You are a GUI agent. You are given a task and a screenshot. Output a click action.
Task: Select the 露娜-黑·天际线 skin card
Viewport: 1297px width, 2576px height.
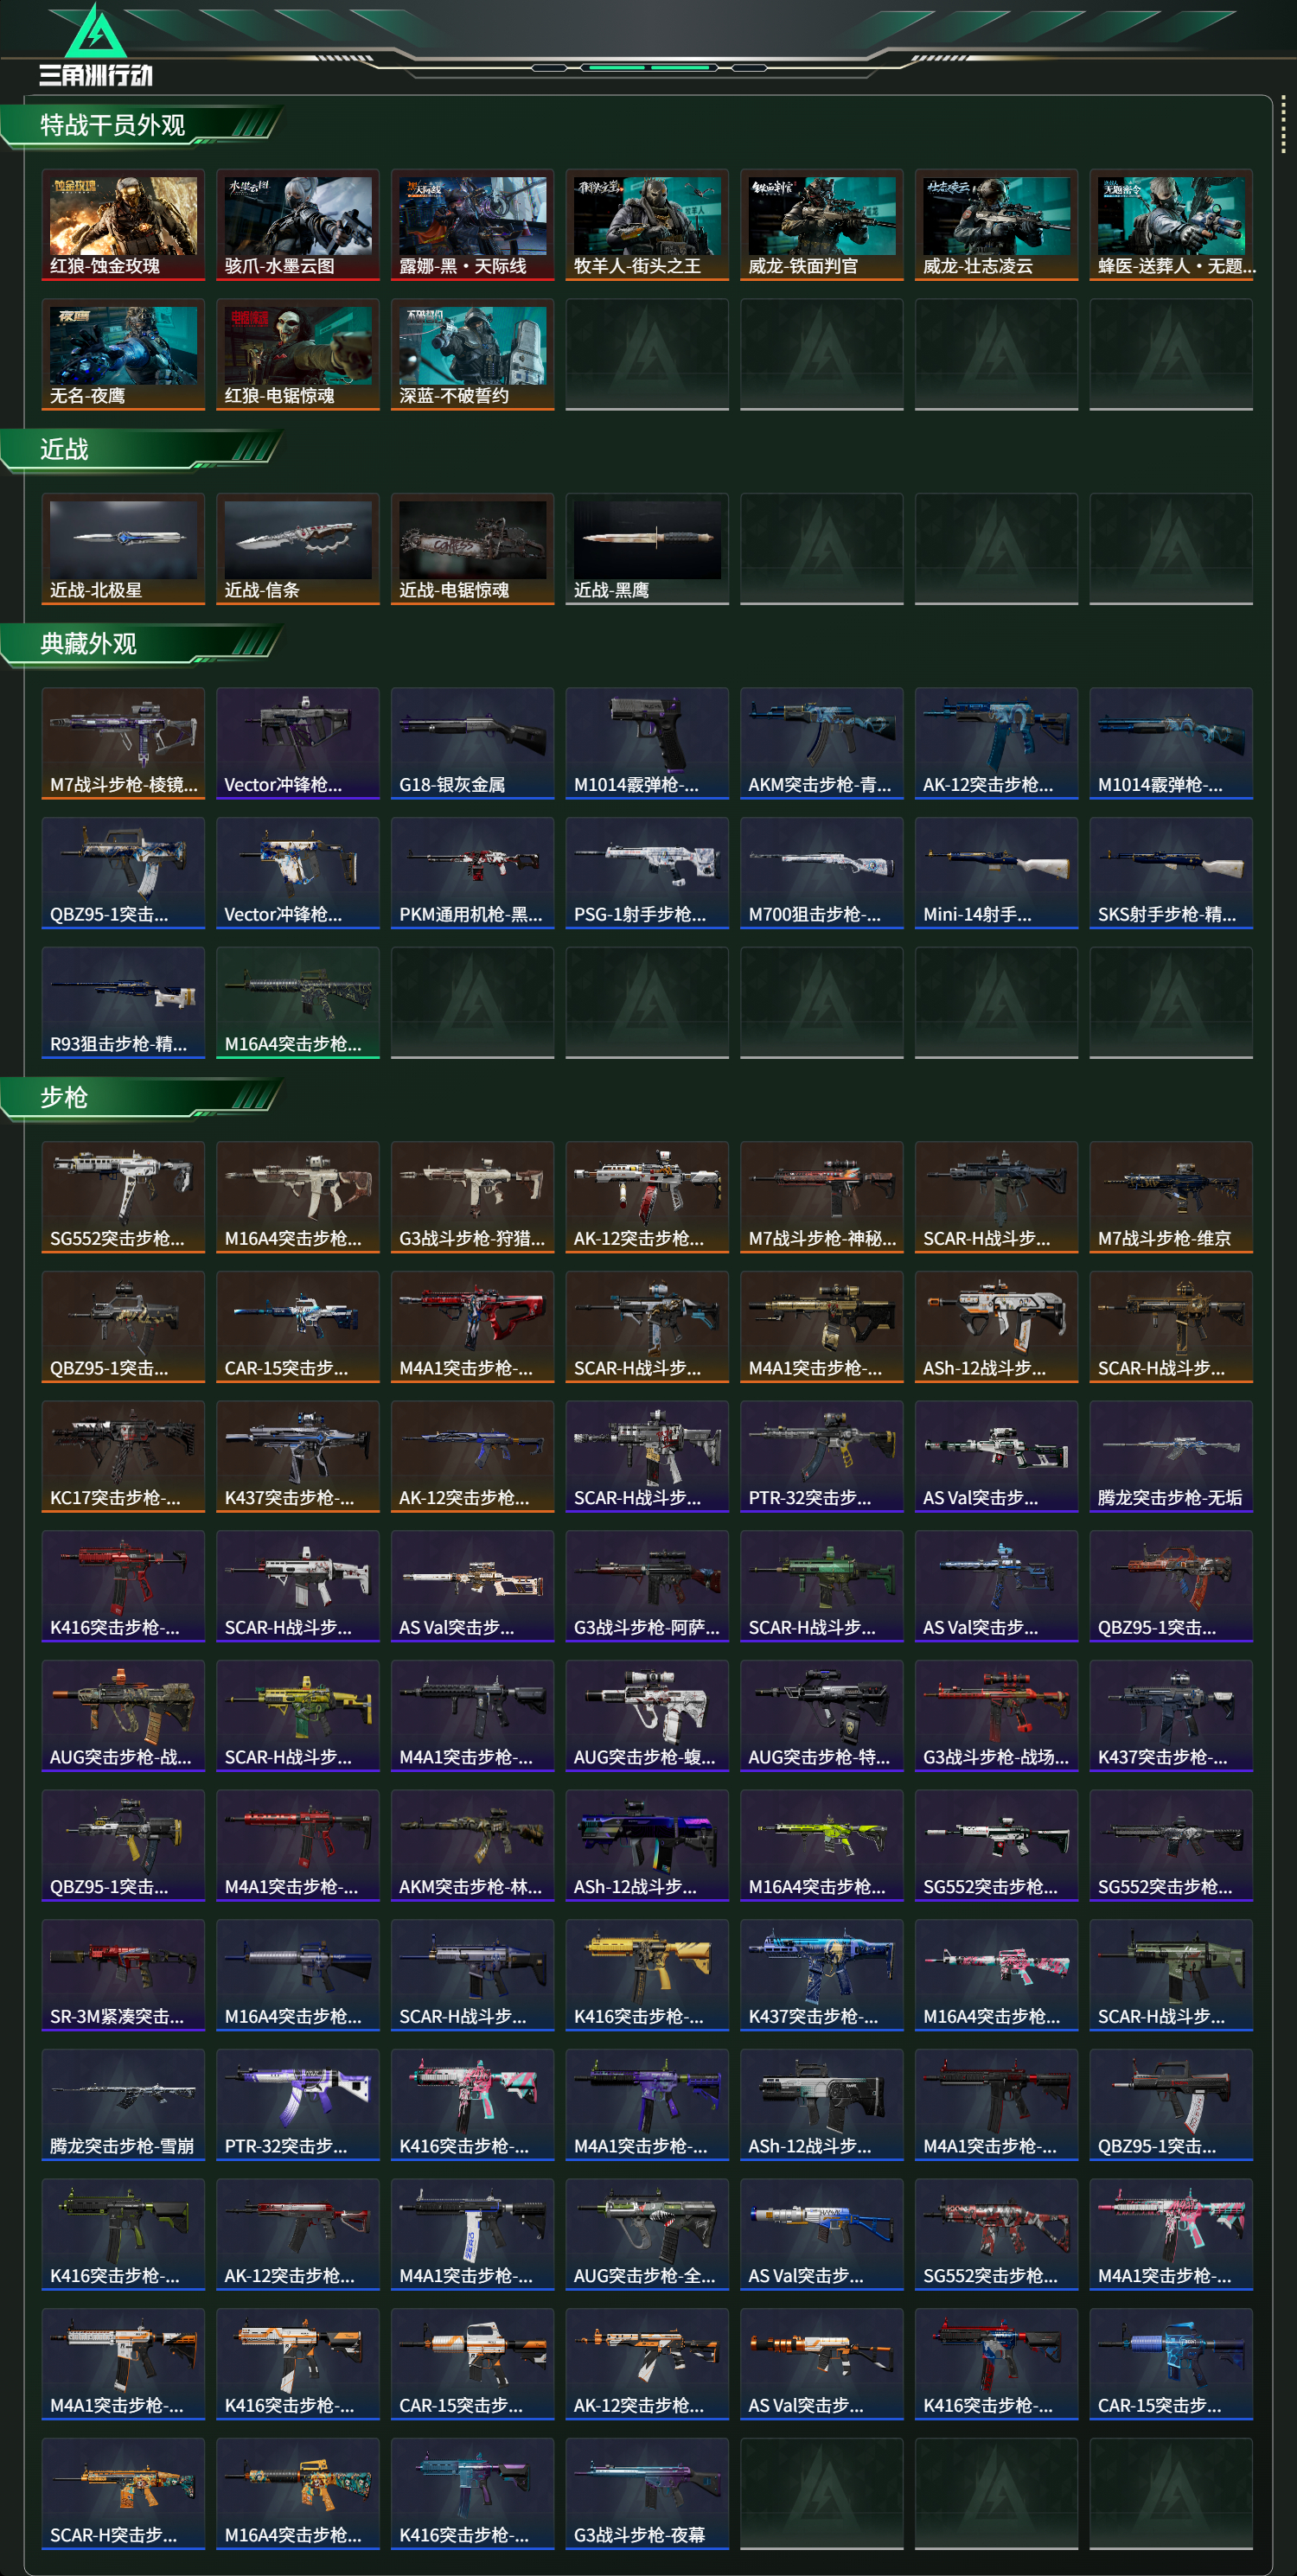coord(472,225)
